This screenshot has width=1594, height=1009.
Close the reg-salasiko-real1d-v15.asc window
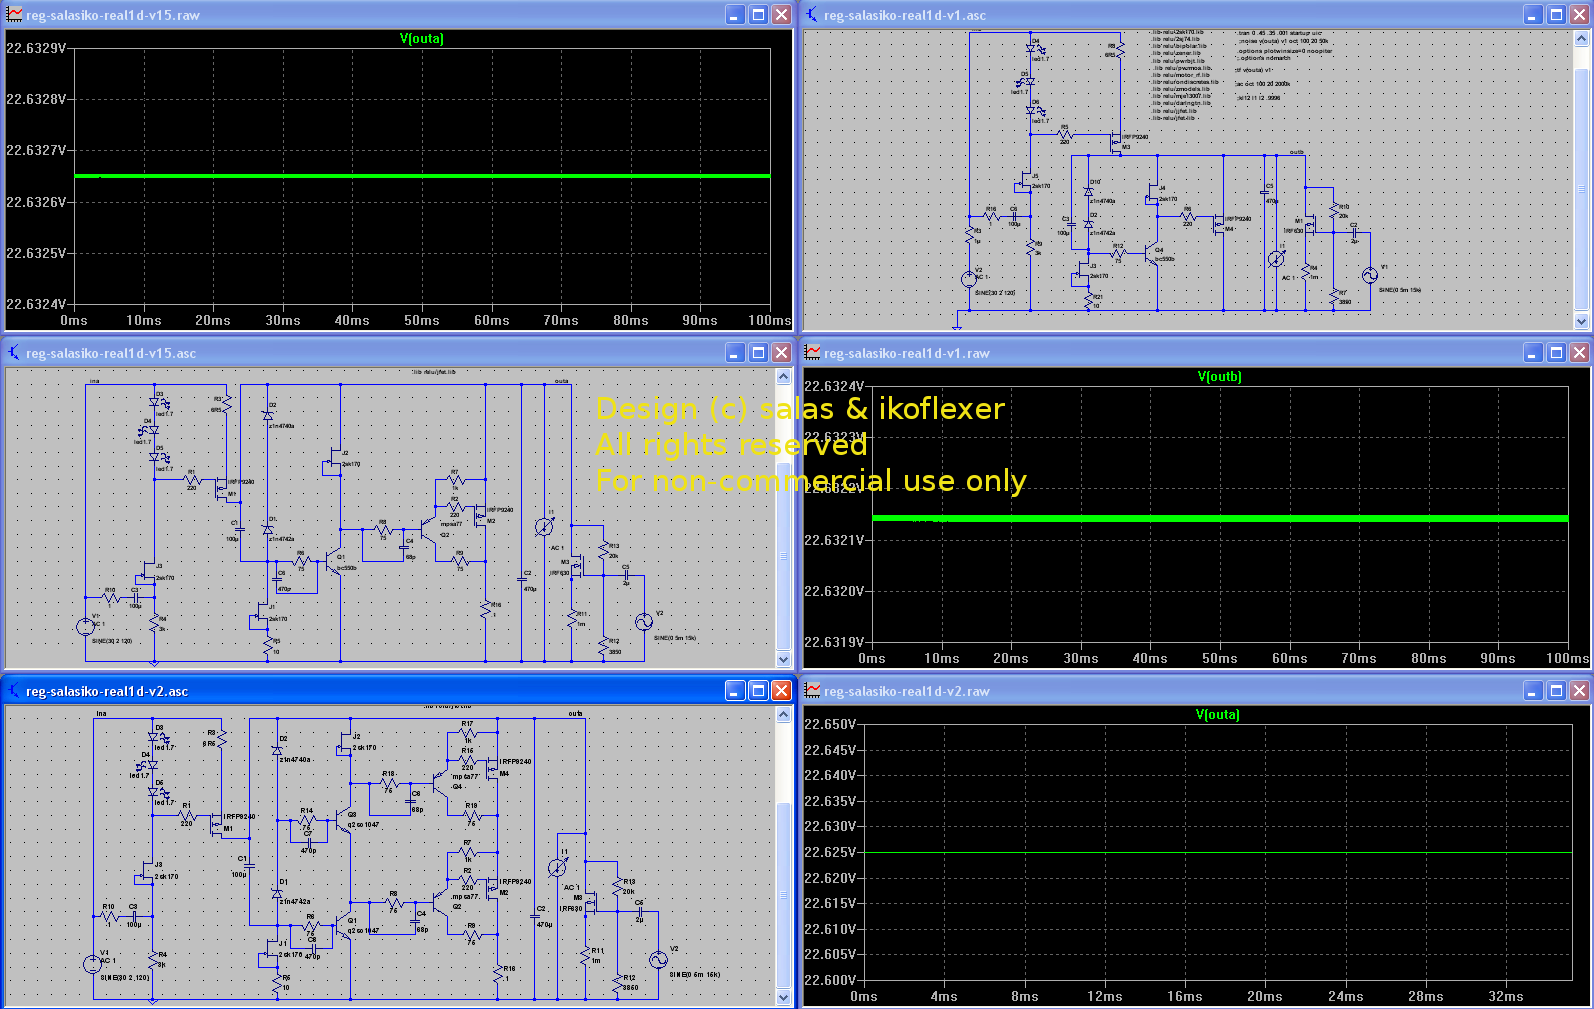781,353
